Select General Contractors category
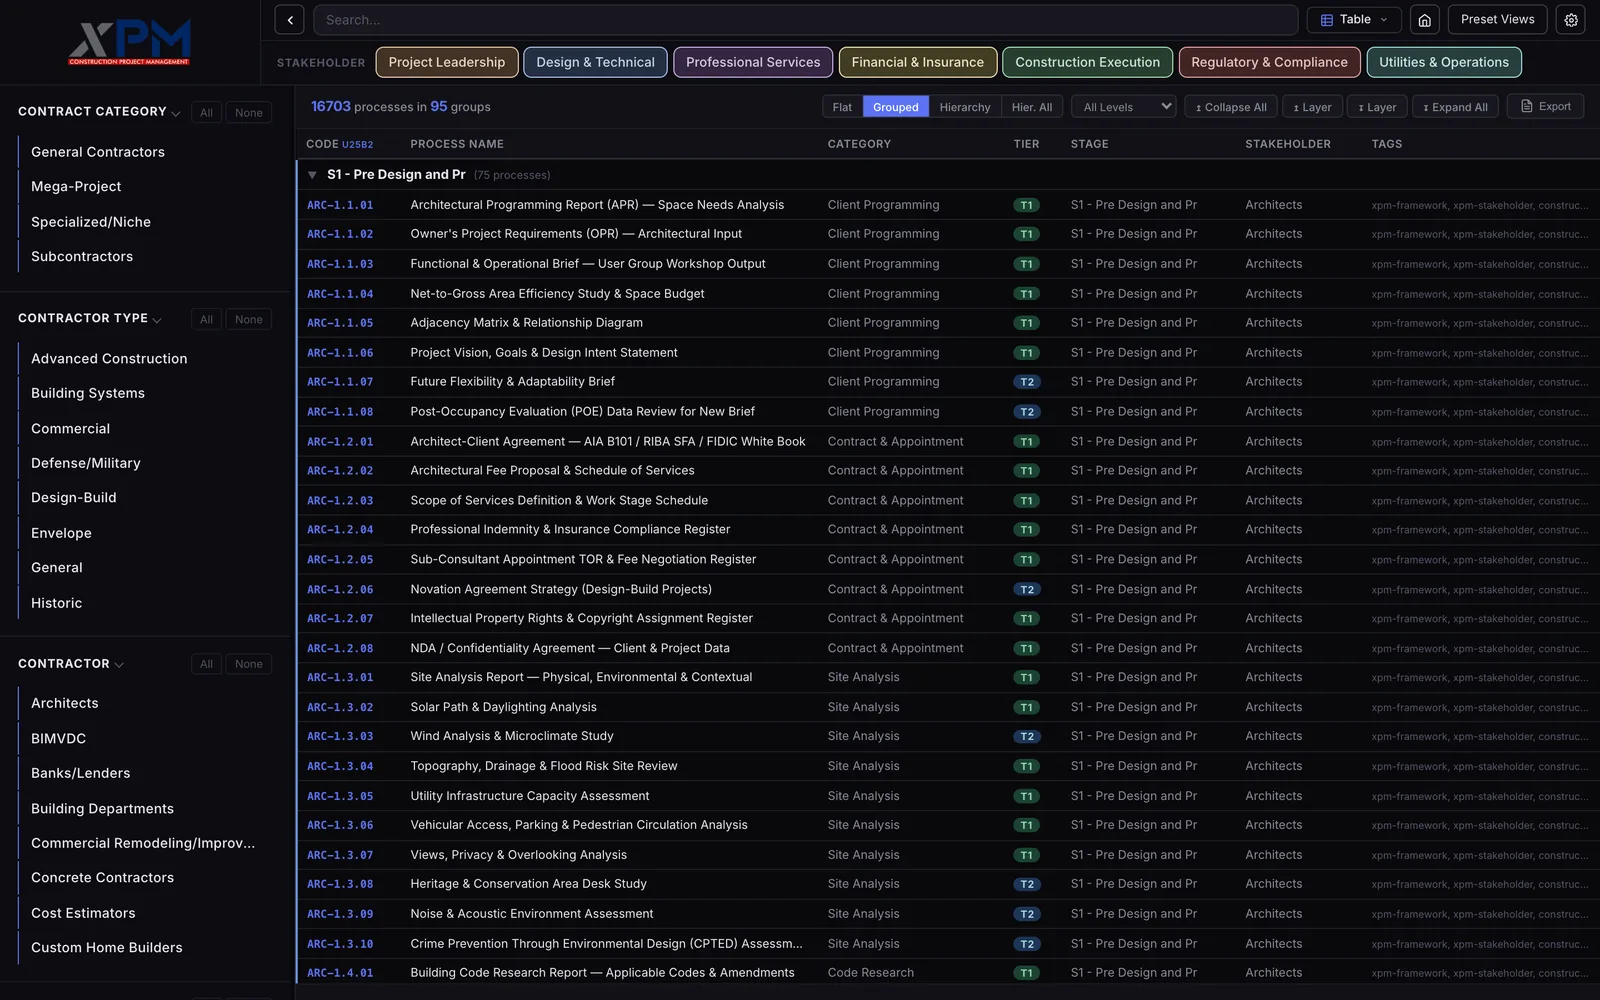The height and width of the screenshot is (1000, 1600). coord(98,152)
